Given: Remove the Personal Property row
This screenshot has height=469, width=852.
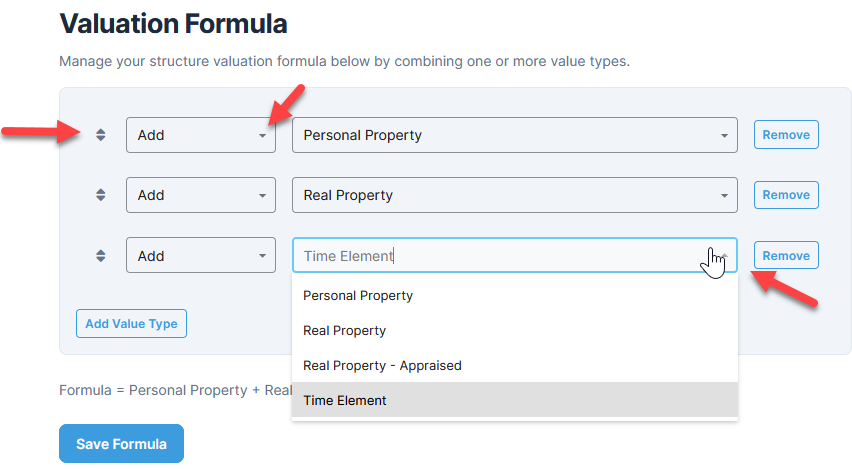Looking at the screenshot, I should [786, 134].
